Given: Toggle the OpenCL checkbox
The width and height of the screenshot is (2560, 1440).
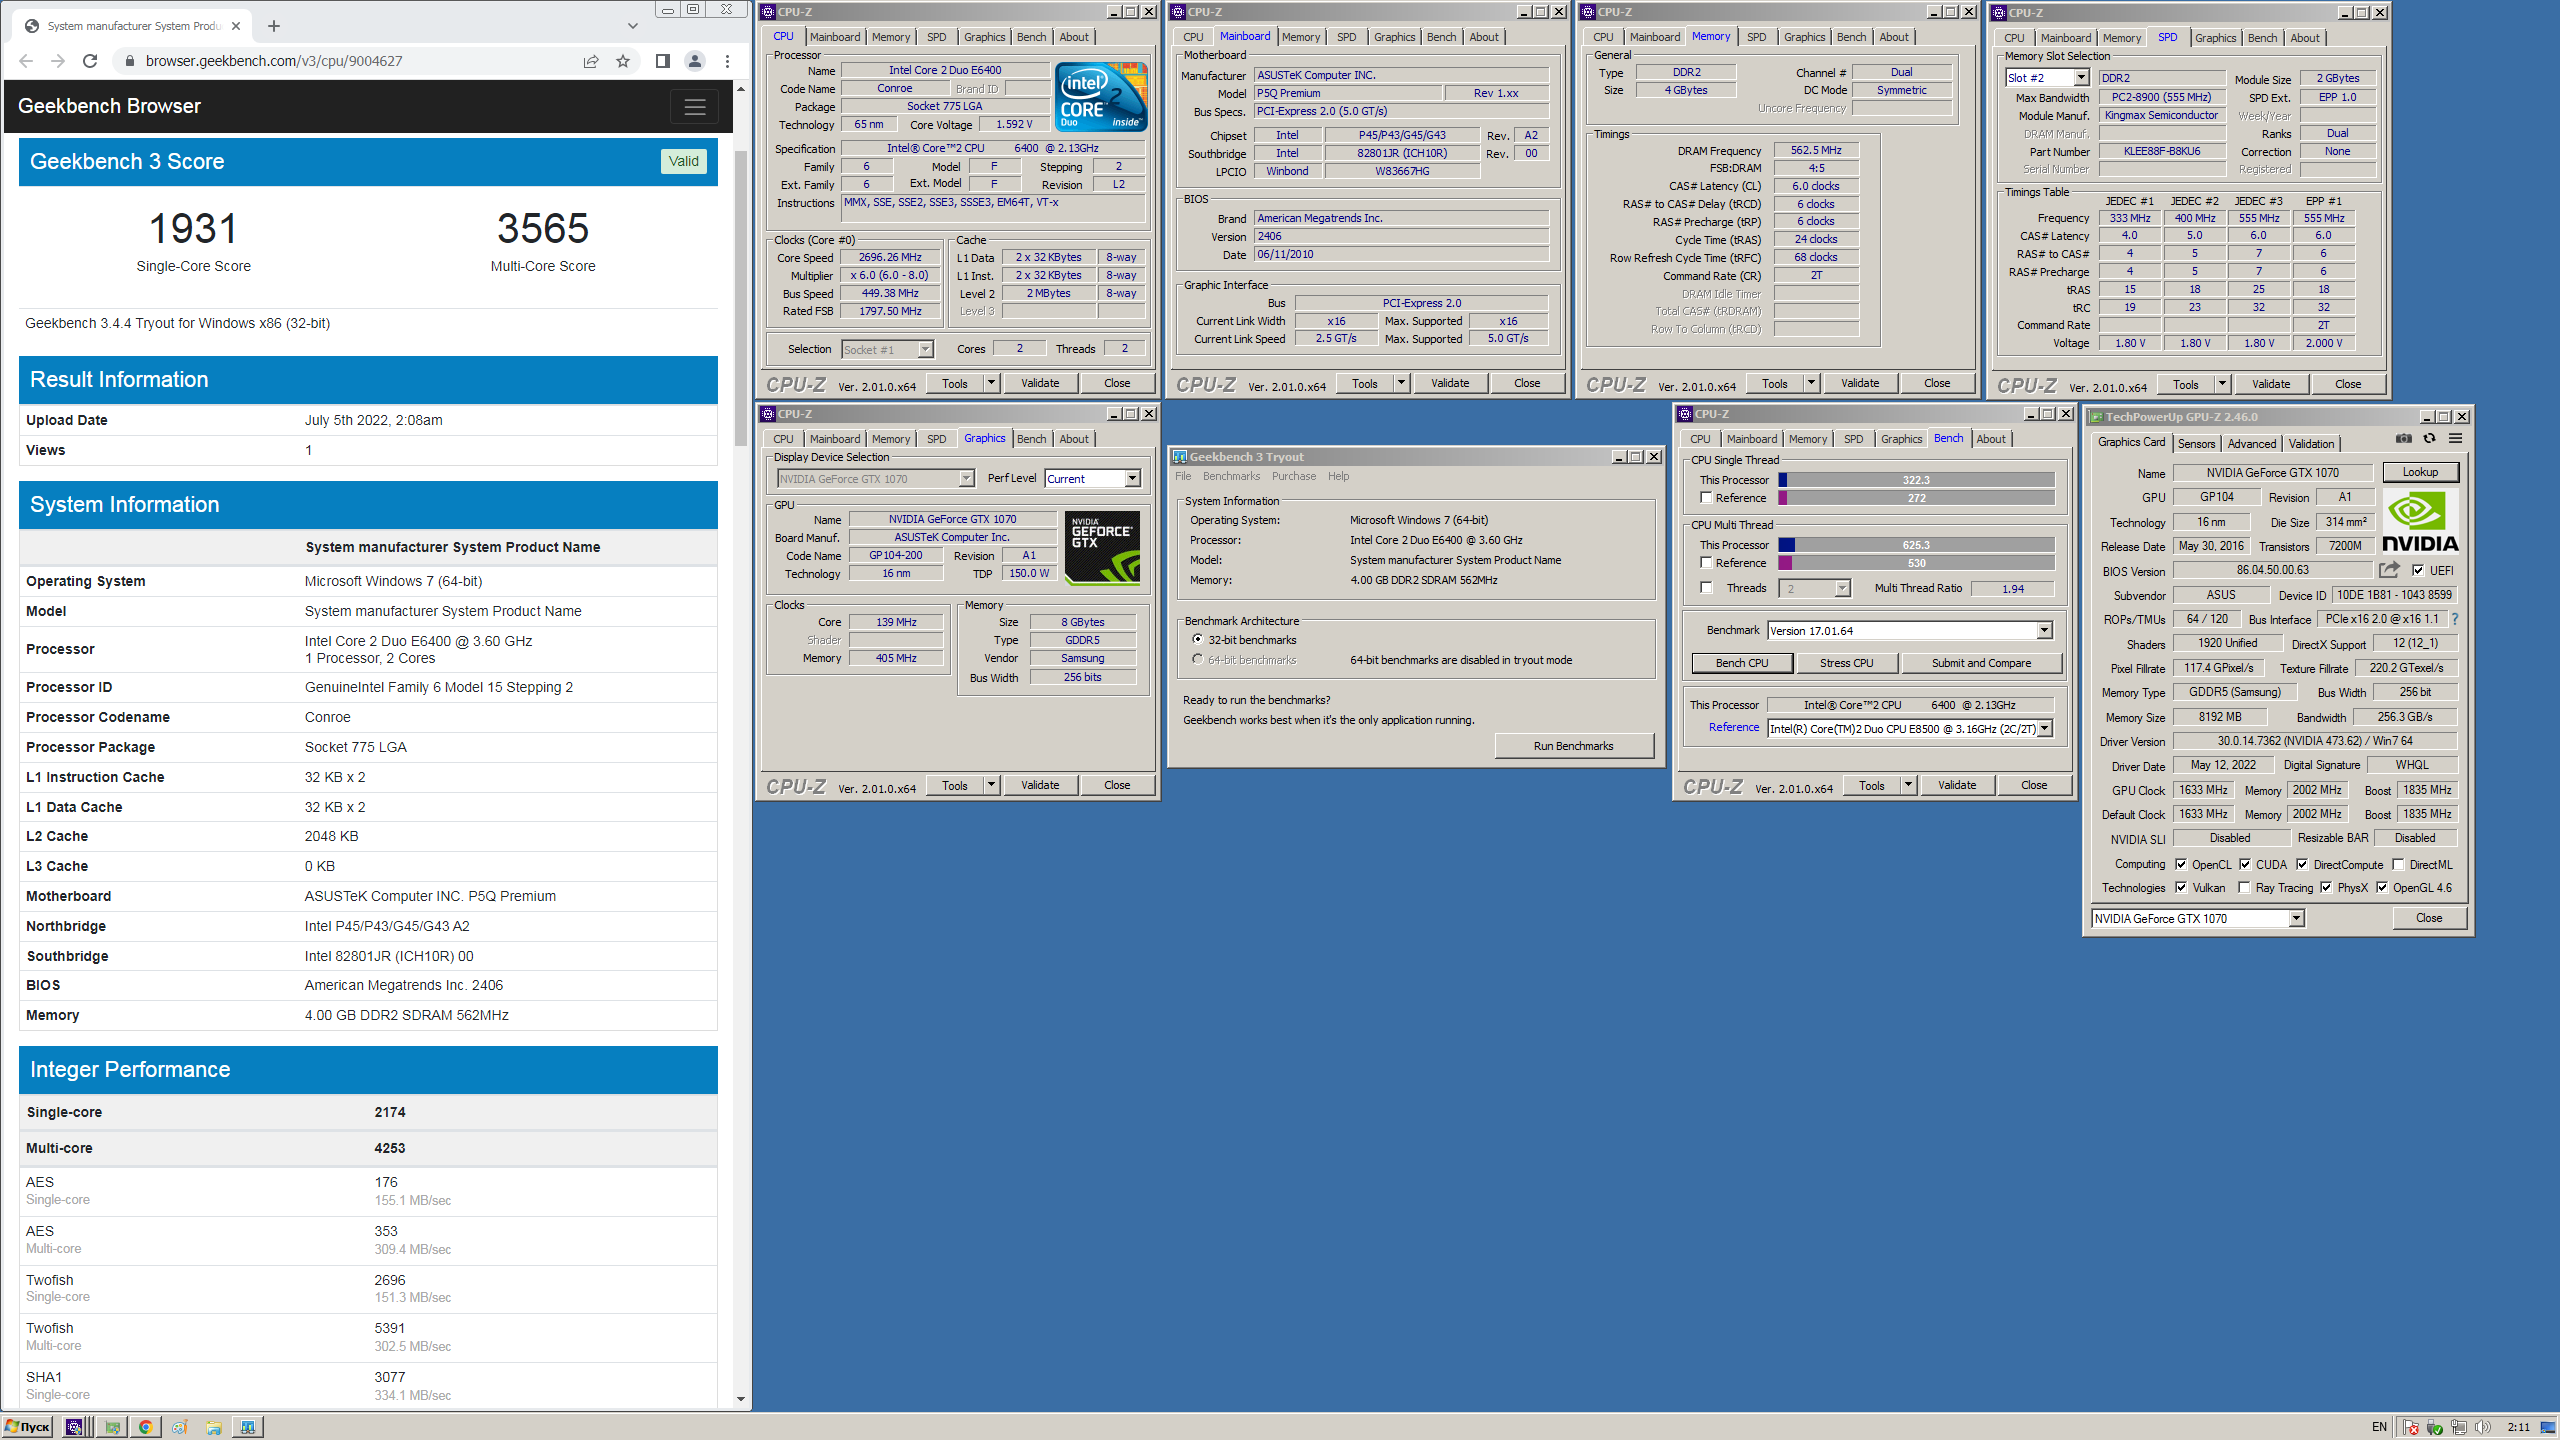Looking at the screenshot, I should click(2181, 864).
